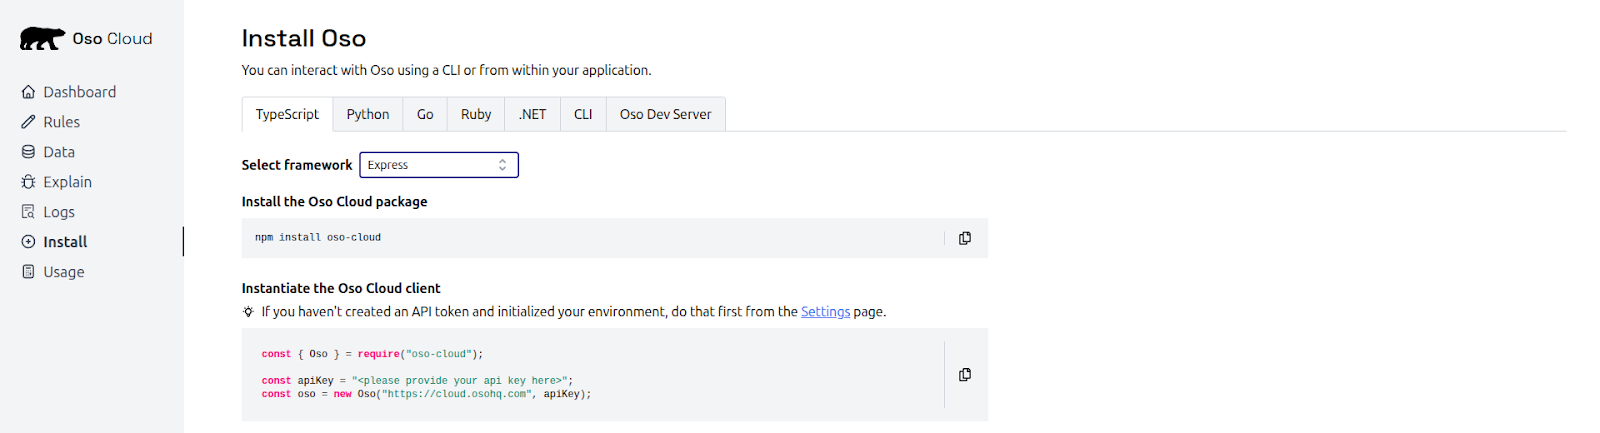Click the npm install oso-cloud code text
The height and width of the screenshot is (433, 1600).
click(x=318, y=238)
